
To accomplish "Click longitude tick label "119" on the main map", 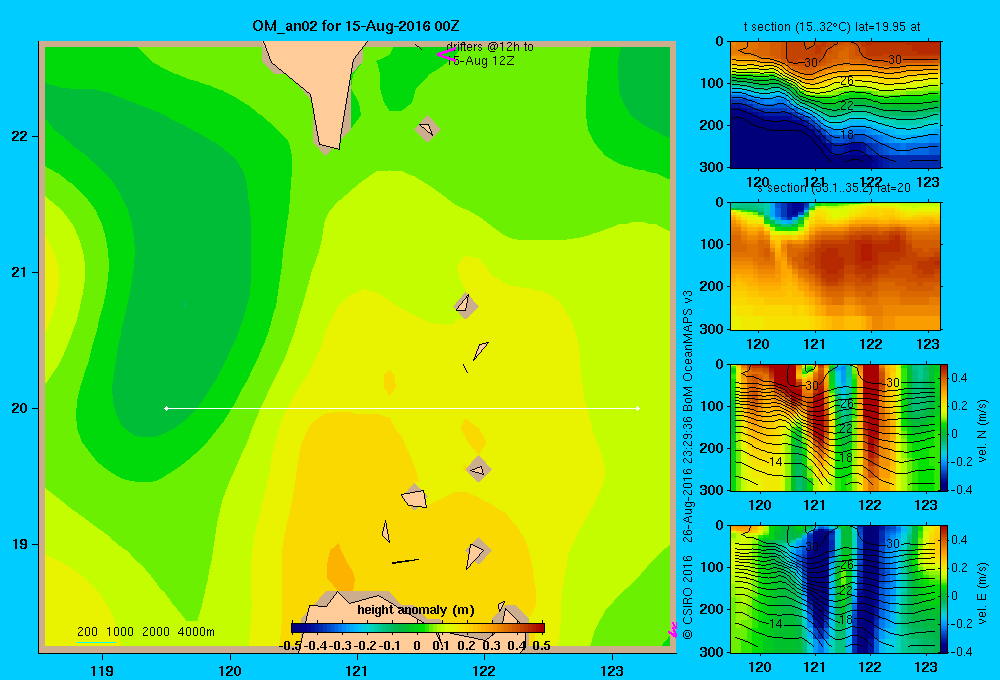I will click(102, 670).
